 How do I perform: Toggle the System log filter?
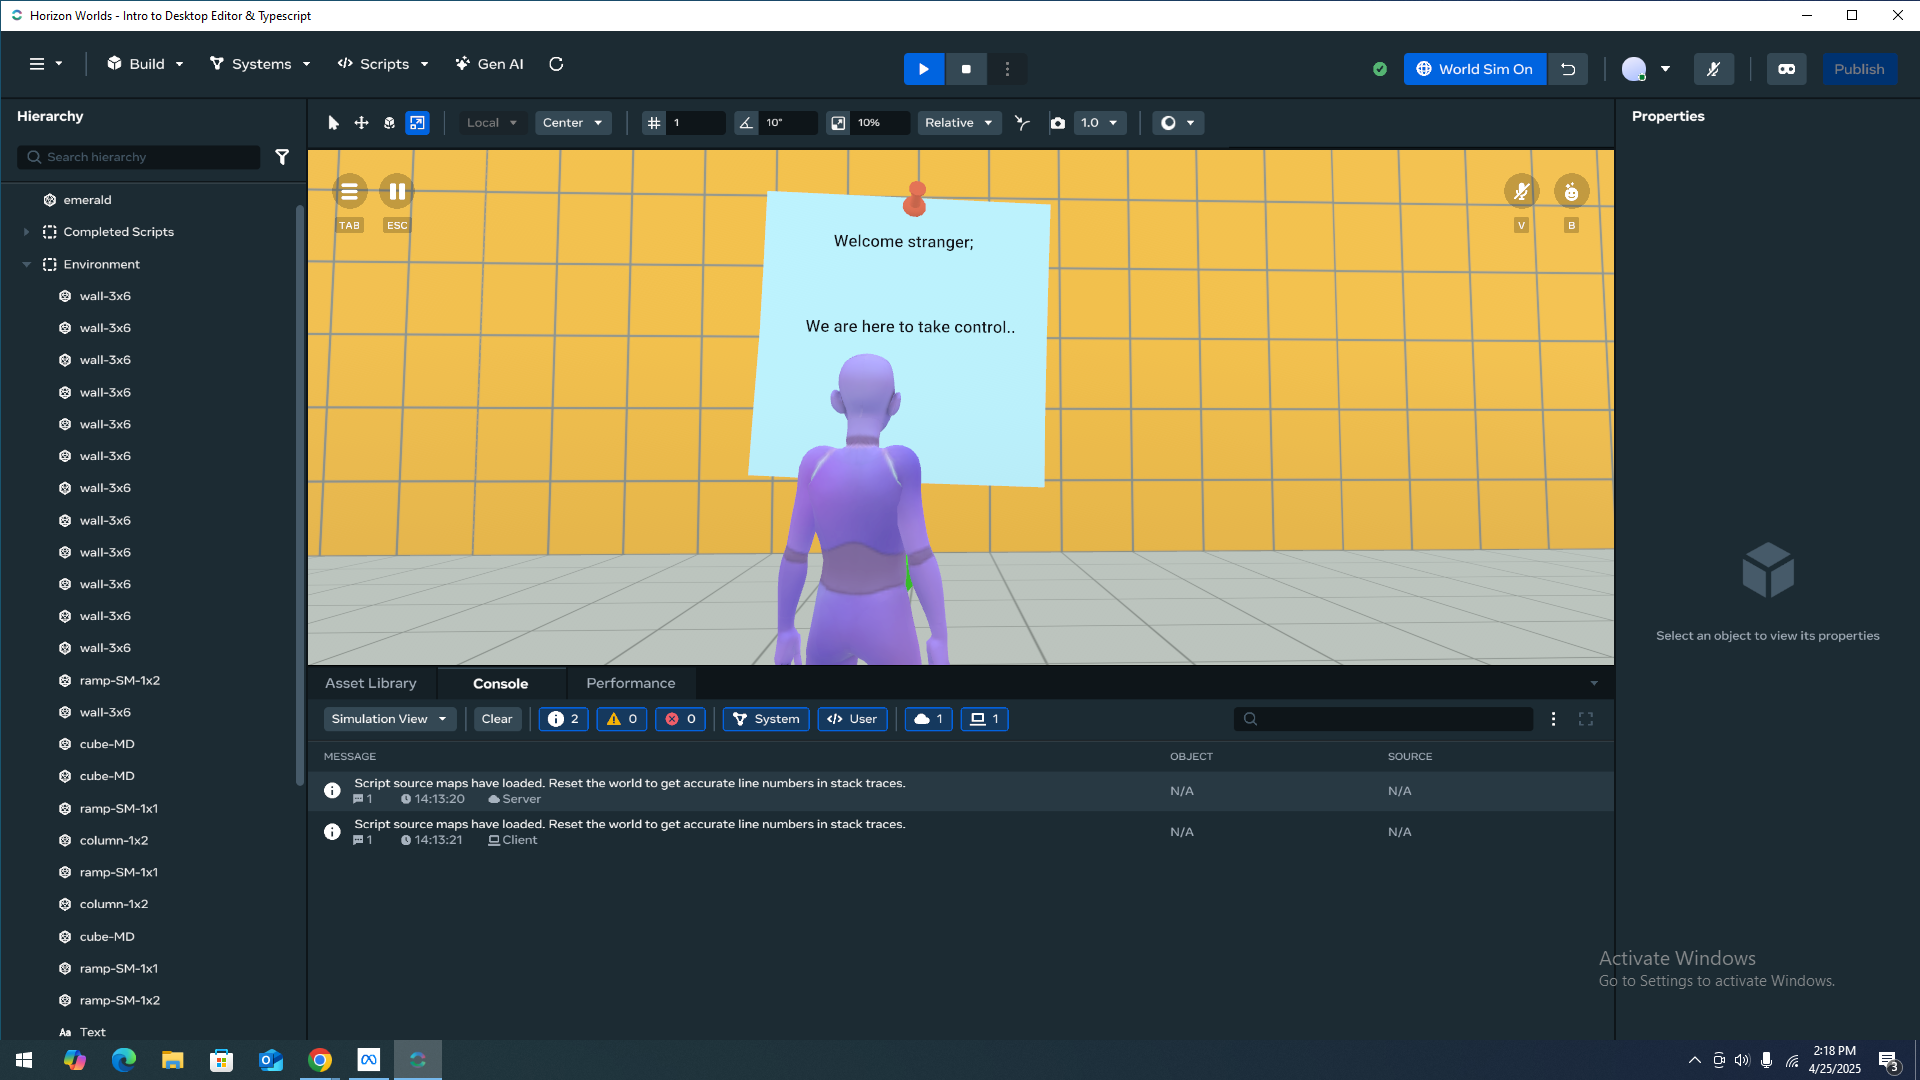[x=766, y=719]
